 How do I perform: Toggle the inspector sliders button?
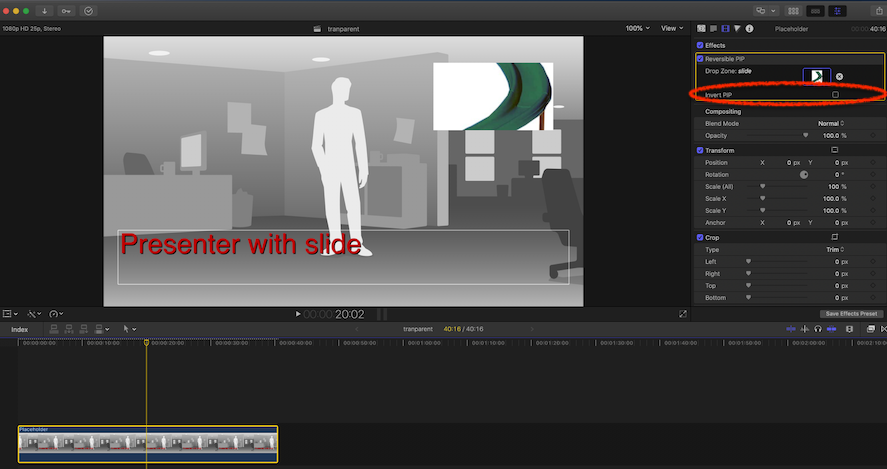click(837, 11)
